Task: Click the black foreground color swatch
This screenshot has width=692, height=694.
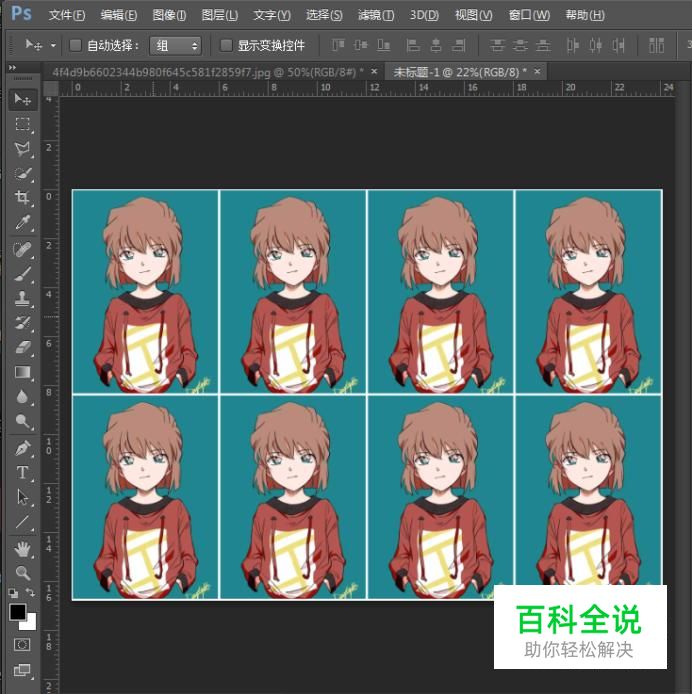Action: 17,612
